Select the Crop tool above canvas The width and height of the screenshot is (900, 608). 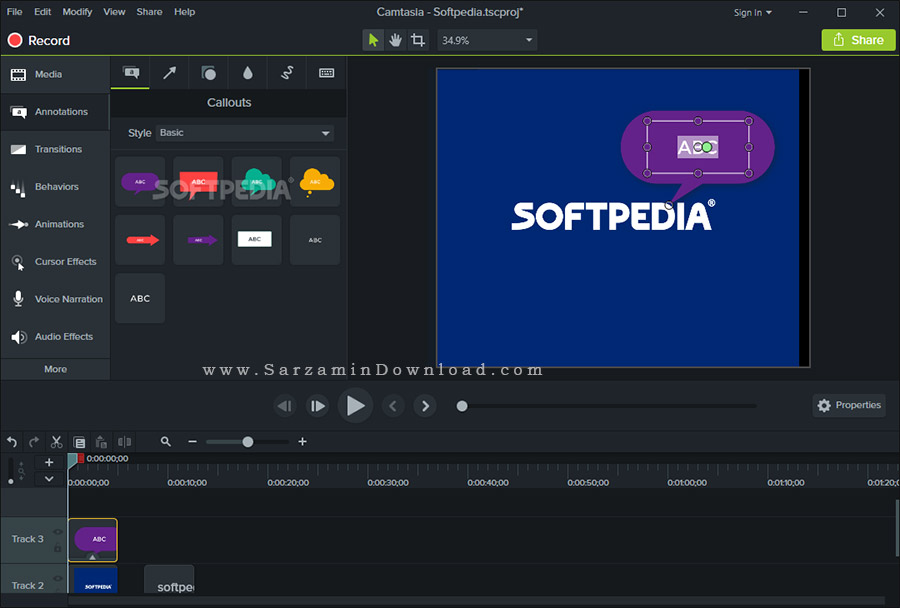coord(418,40)
